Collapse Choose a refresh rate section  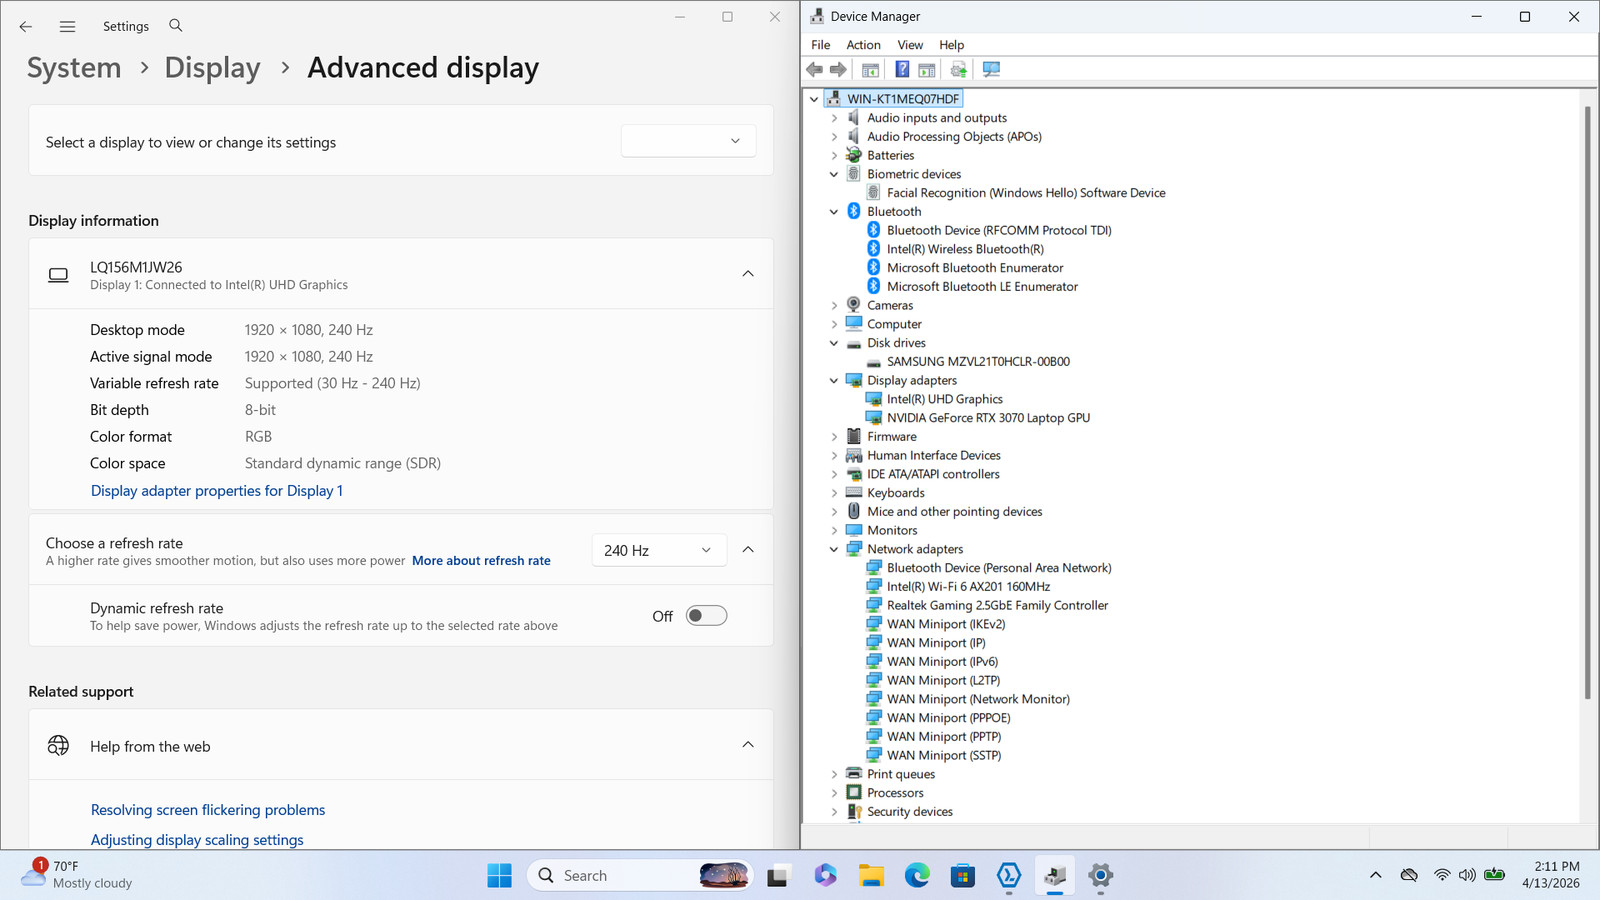(748, 550)
